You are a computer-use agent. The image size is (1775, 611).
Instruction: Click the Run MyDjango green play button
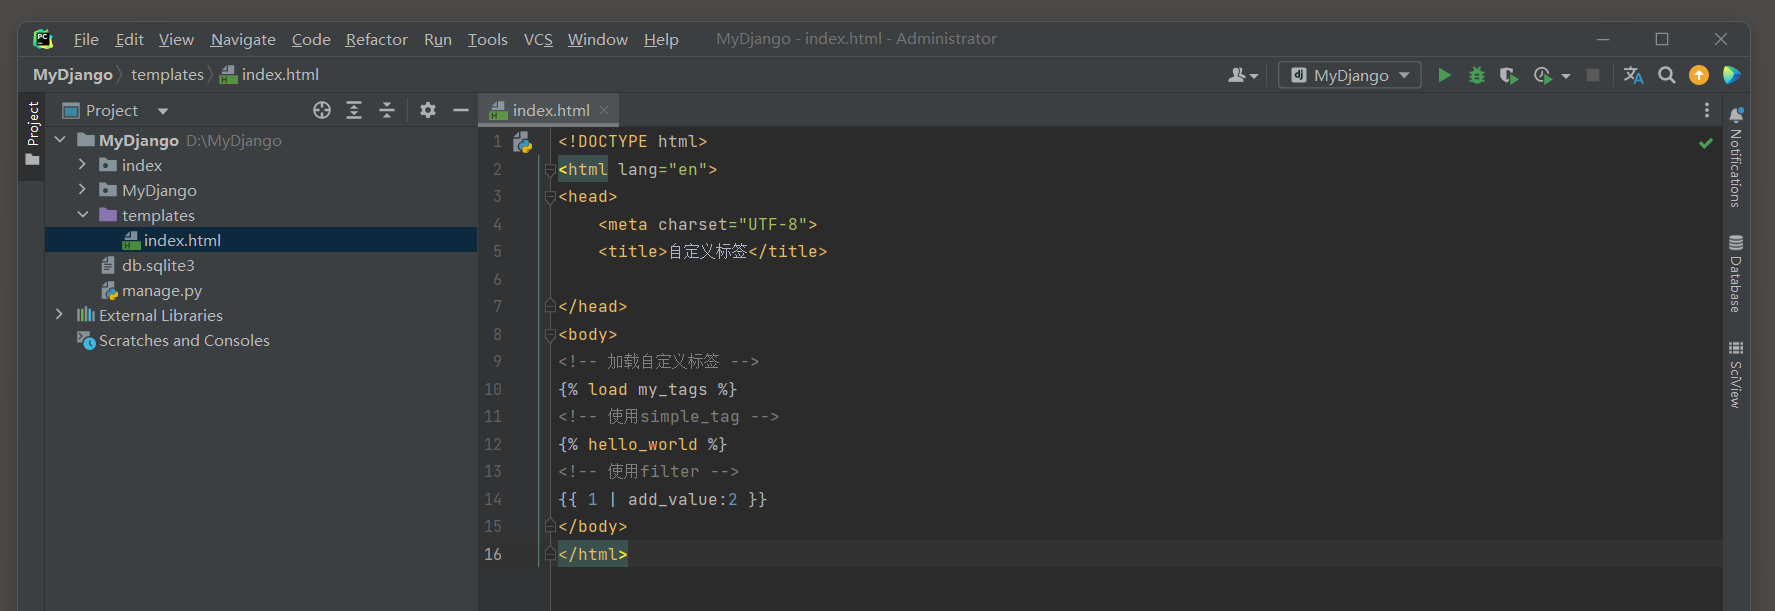[x=1444, y=75]
